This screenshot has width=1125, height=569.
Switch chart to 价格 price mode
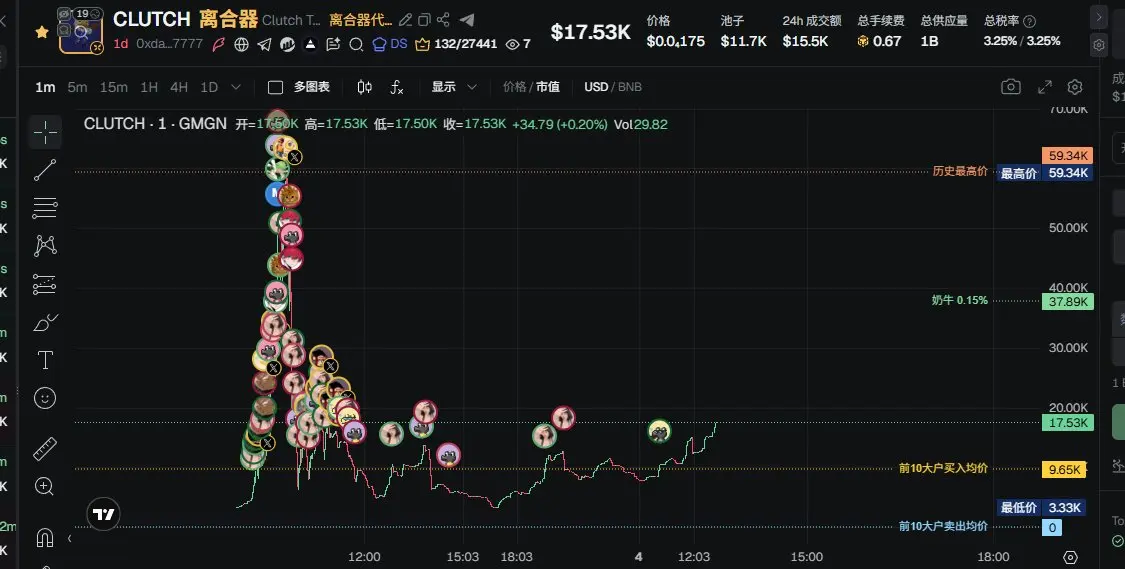[514, 87]
